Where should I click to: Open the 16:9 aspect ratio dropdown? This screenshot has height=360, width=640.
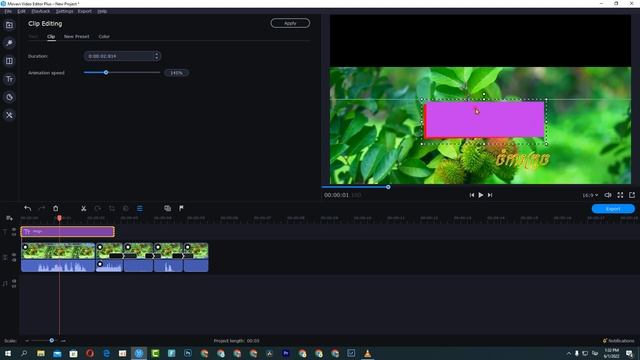590,195
